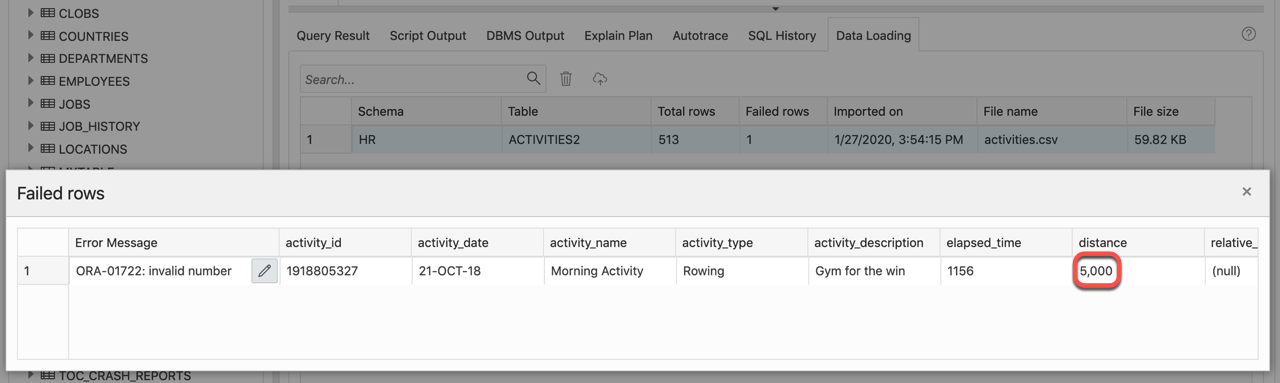The image size is (1280, 383).
Task: Switch to the Autotrace tab
Action: [700, 35]
